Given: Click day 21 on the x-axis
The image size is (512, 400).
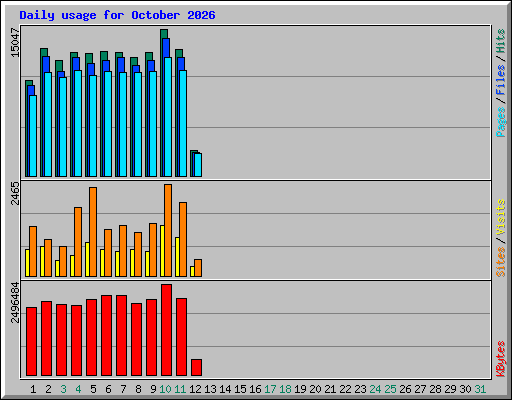Looking at the screenshot, I should [330, 389].
